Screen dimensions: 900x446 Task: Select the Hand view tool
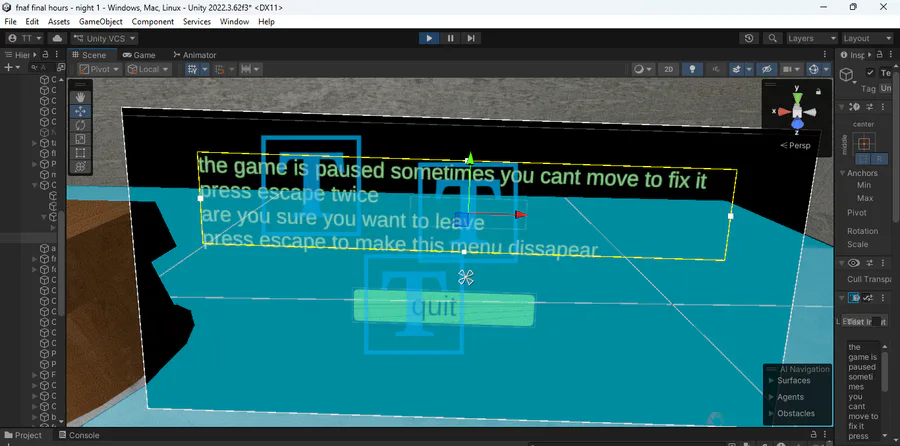point(80,97)
